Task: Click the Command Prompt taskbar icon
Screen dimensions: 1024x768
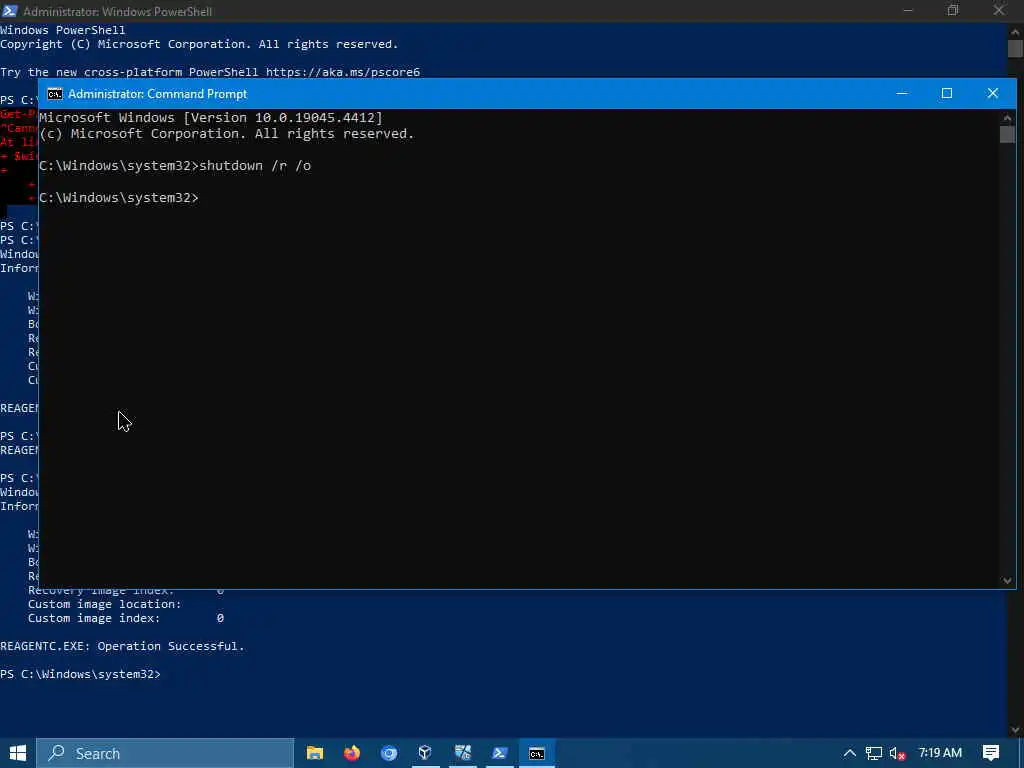Action: [537, 753]
